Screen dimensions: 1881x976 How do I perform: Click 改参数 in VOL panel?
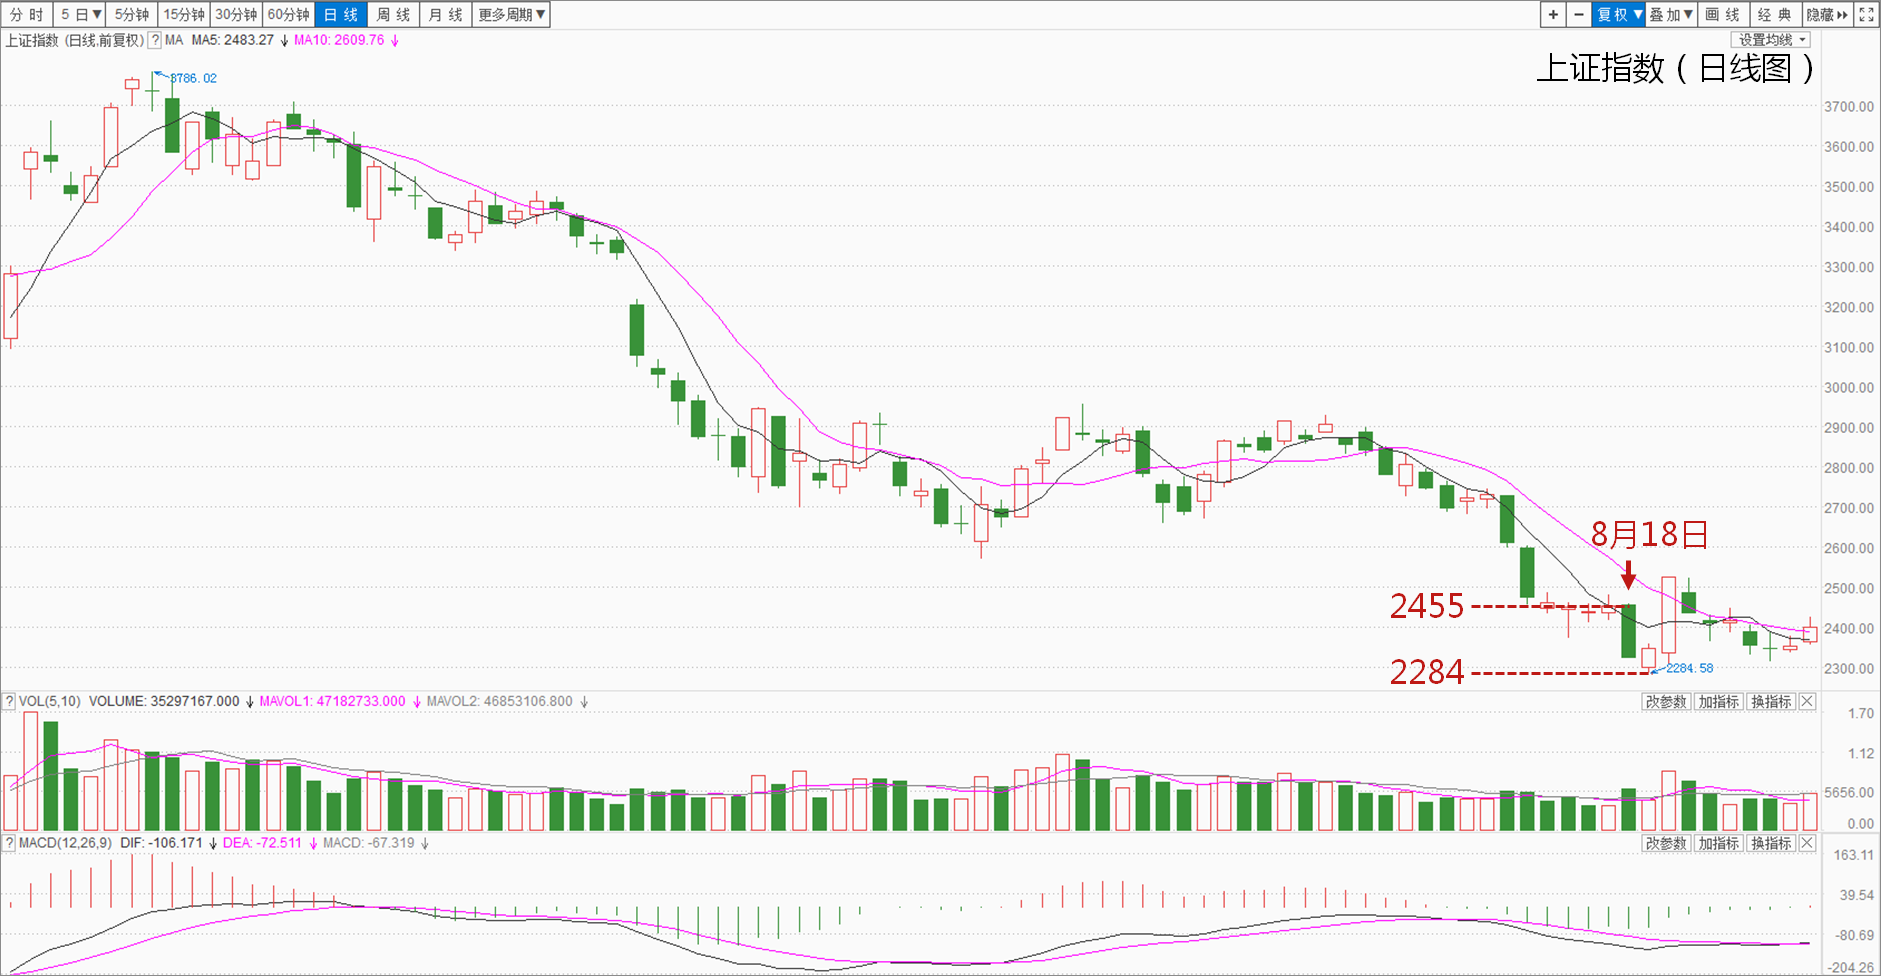1666,702
